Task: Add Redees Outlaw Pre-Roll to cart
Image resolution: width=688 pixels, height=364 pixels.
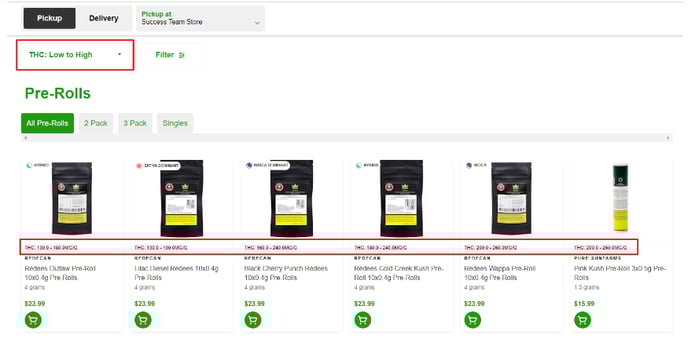Action: click(33, 320)
